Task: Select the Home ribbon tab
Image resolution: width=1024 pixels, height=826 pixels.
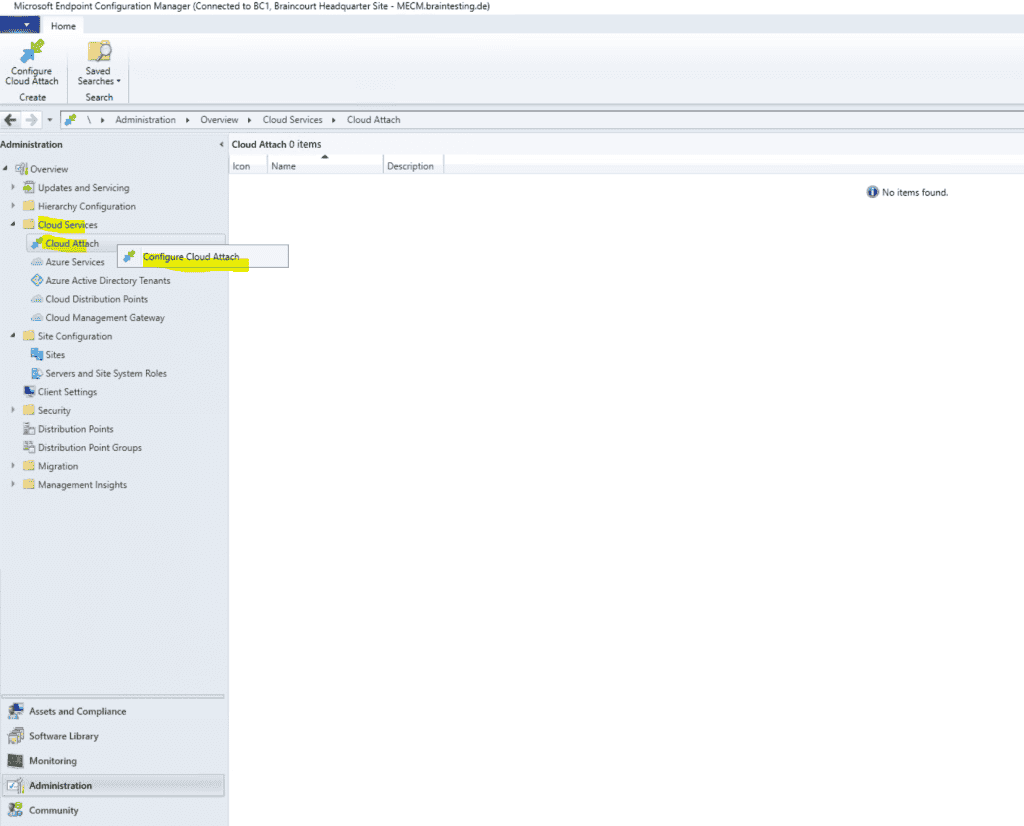Action: tap(63, 25)
